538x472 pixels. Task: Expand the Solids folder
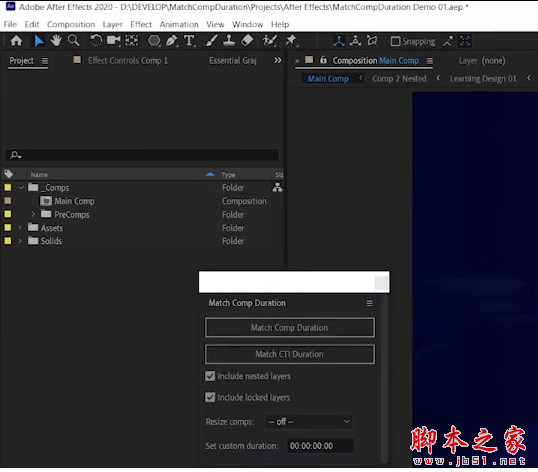click(20, 241)
